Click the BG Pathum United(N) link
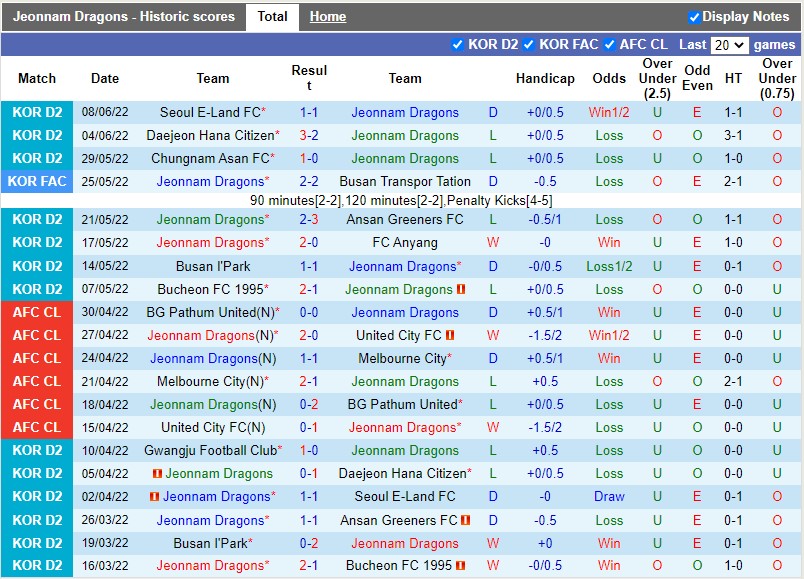804x579 pixels. point(210,312)
